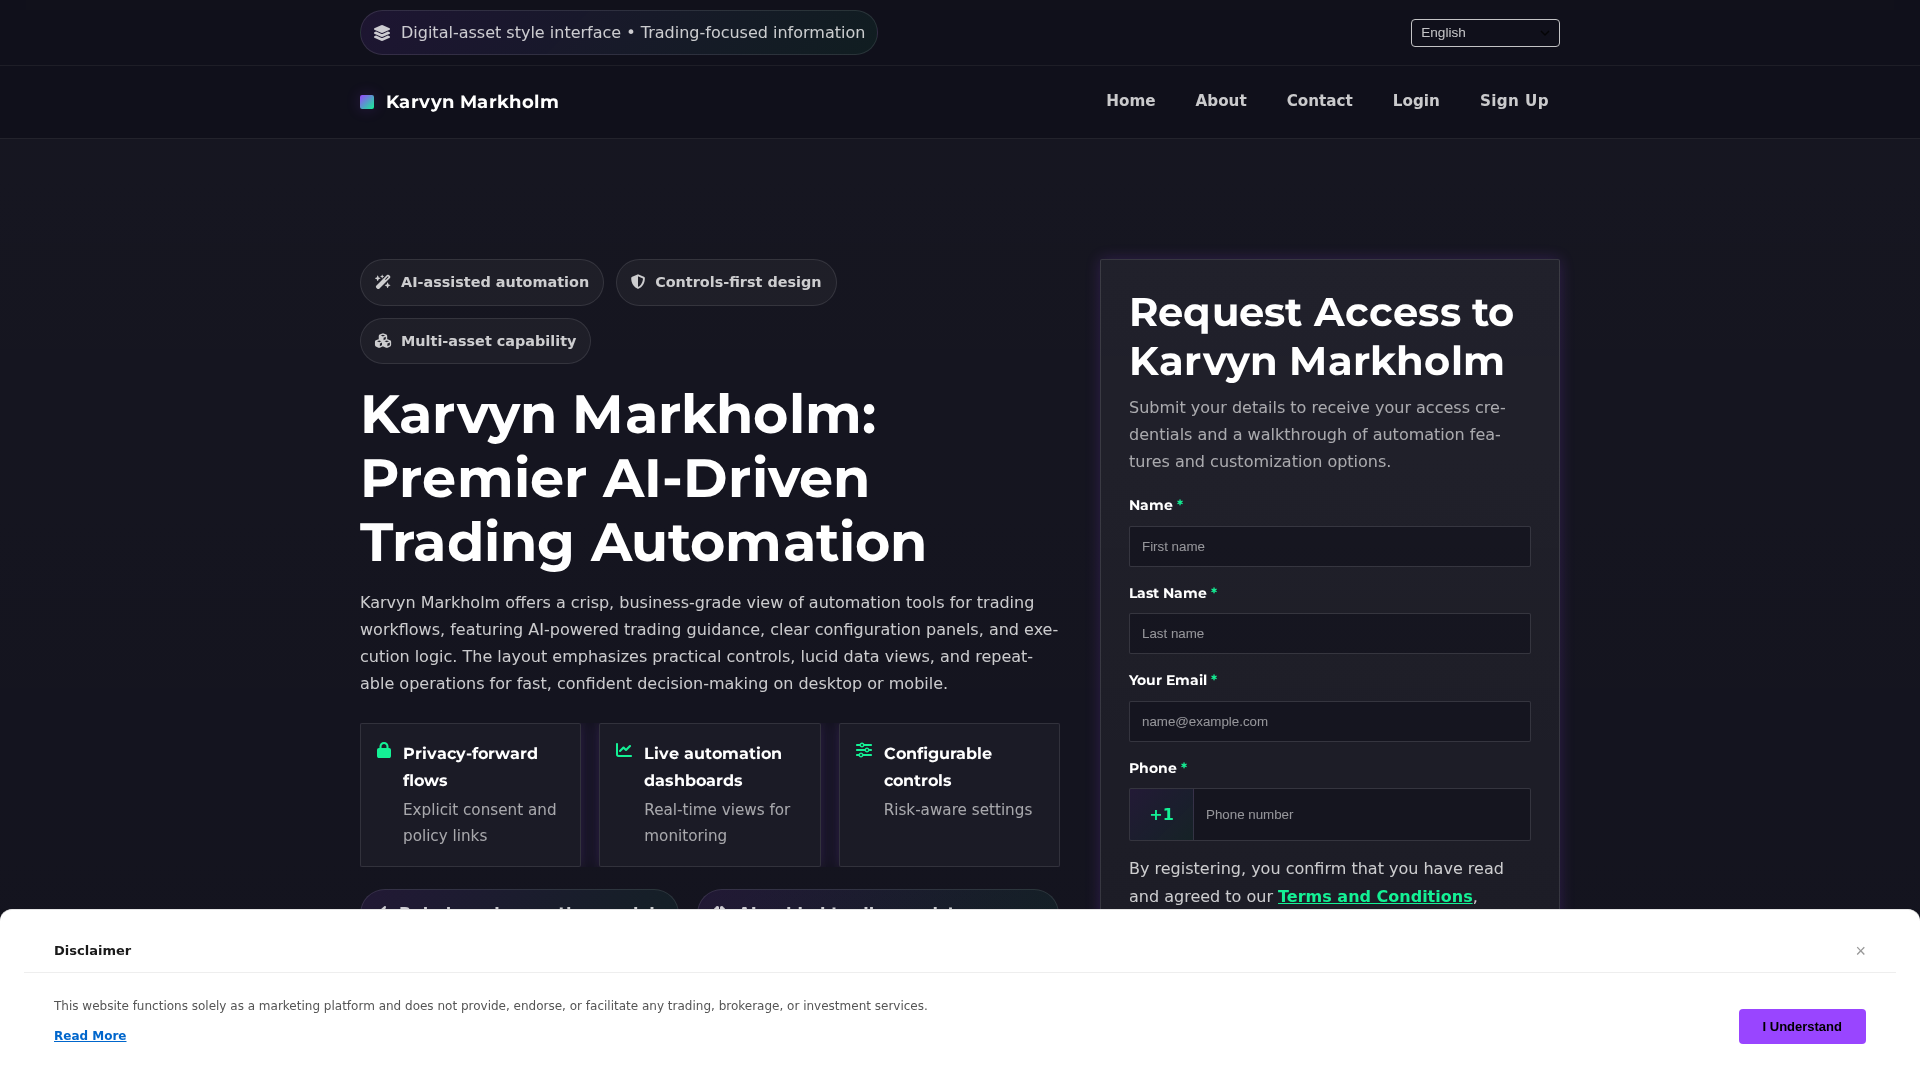Image resolution: width=1920 pixels, height=1080 pixels.
Task: Click the sliders Configurable controls icon
Action: pyautogui.click(x=864, y=750)
